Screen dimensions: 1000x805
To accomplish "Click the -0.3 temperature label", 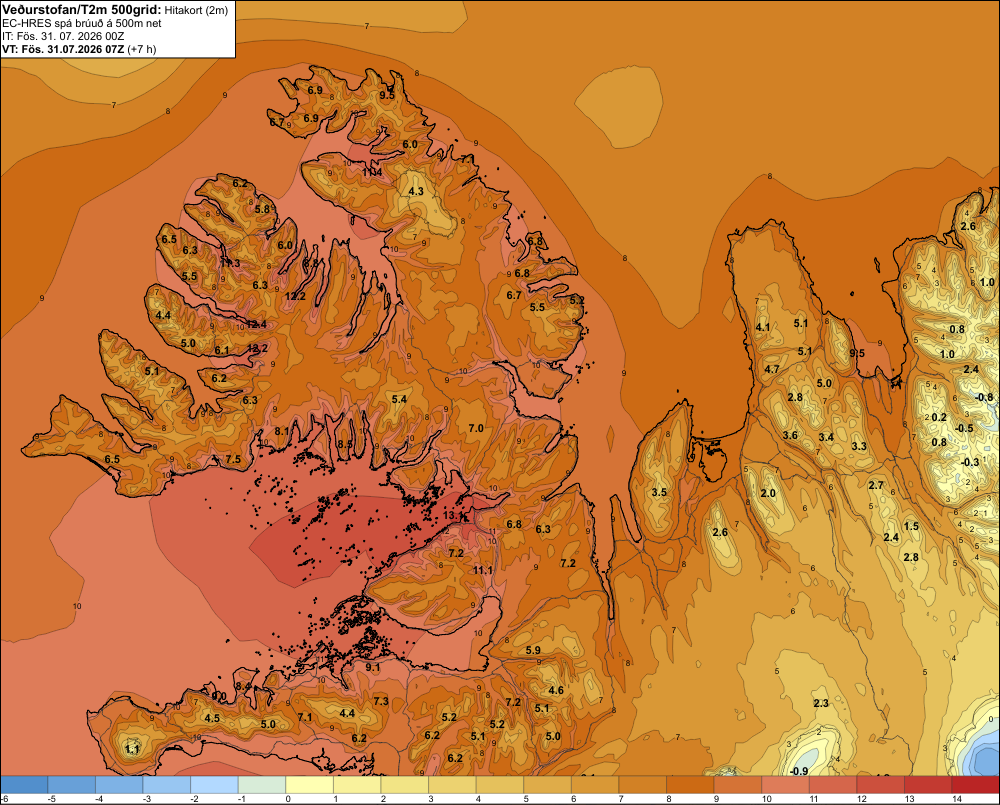I will click(970, 462).
